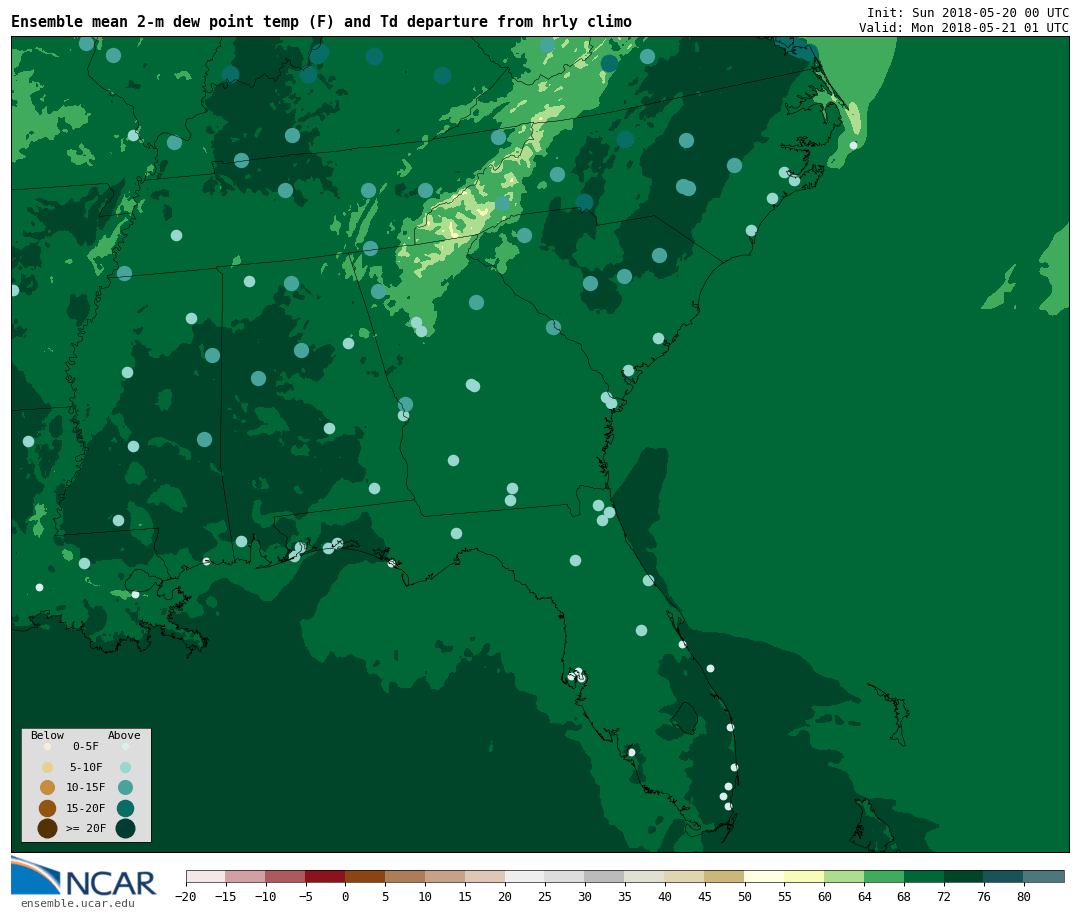This screenshot has height=915, width=1080.
Task: Click the darkest teal '>= 20F' above legend dot
Action: 125,828
